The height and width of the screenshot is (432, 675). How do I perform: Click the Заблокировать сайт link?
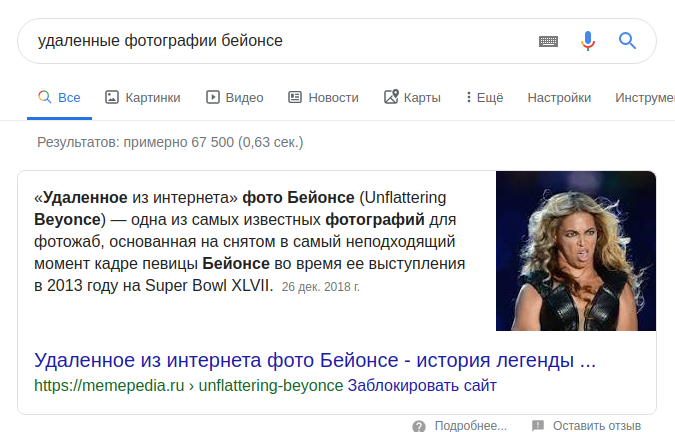421,385
